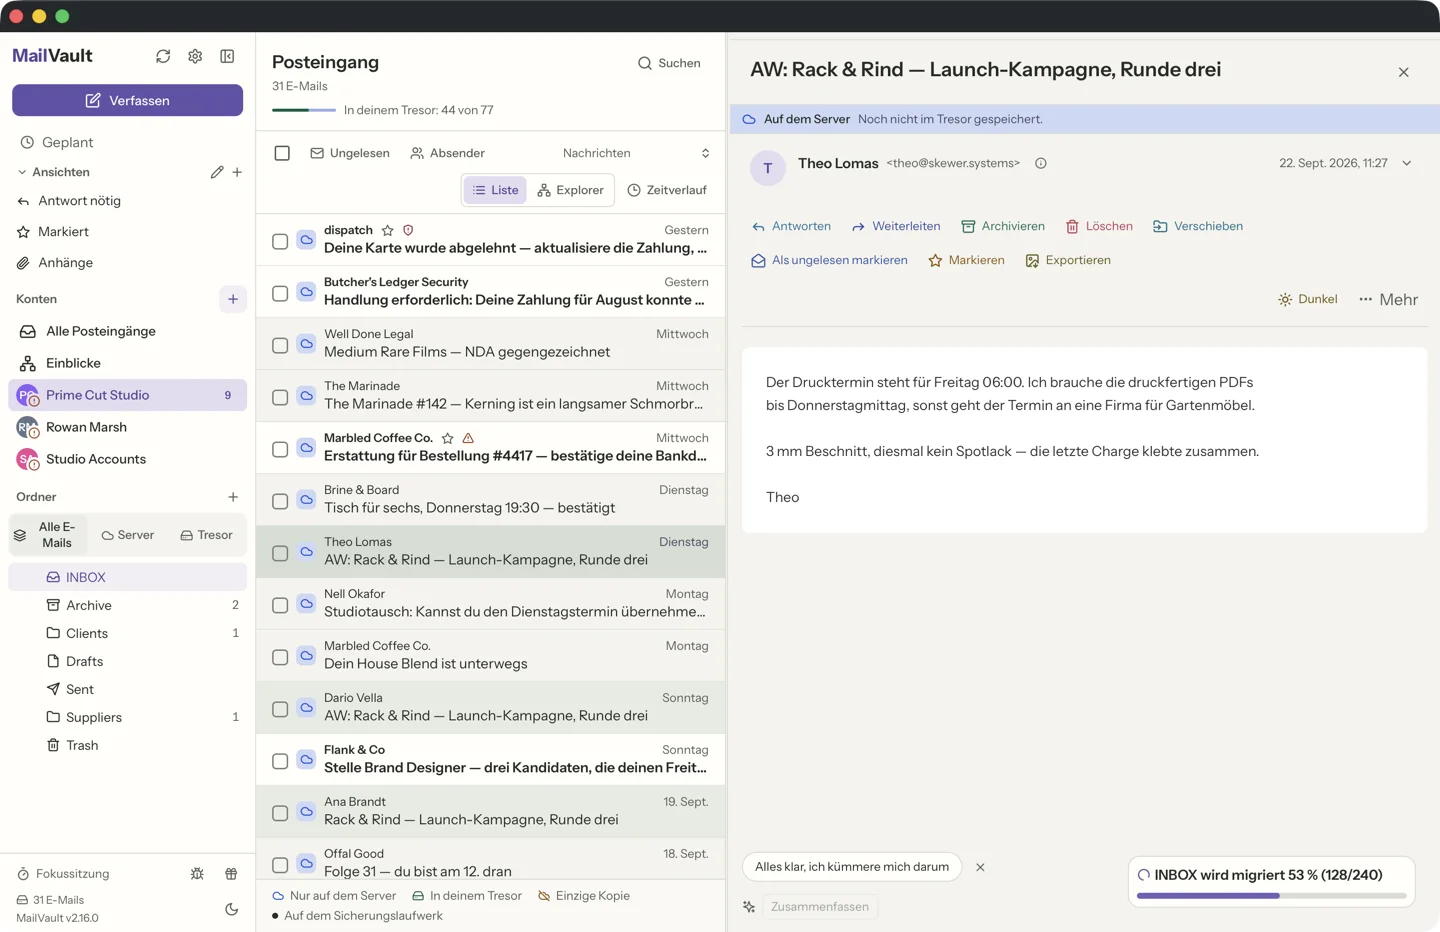The height and width of the screenshot is (932, 1440).
Task: Click the Tresor progress bar under Posteingang
Action: pos(304,110)
